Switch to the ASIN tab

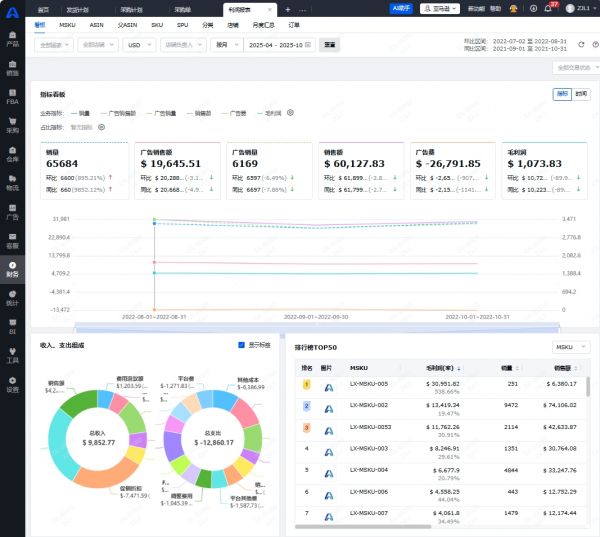[x=96, y=22]
